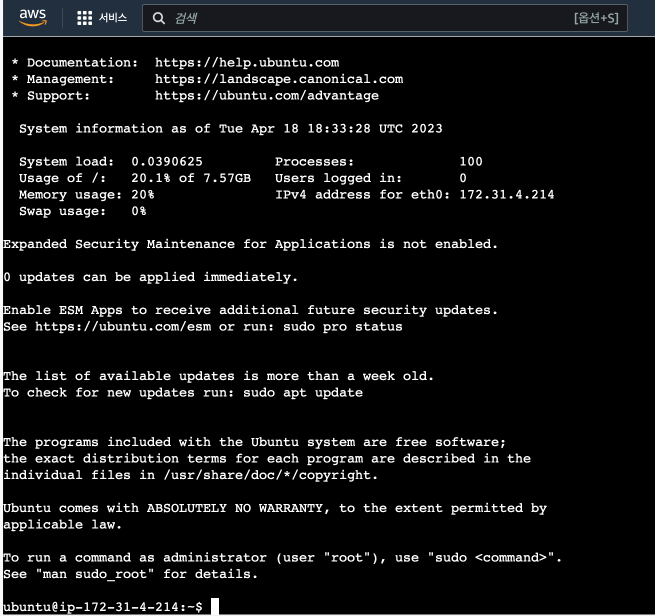Viewport: 655px width, 616px height.
Task: Click the ubuntu@ip-172-31-4-214 shell prompt
Action: (x=103, y=607)
